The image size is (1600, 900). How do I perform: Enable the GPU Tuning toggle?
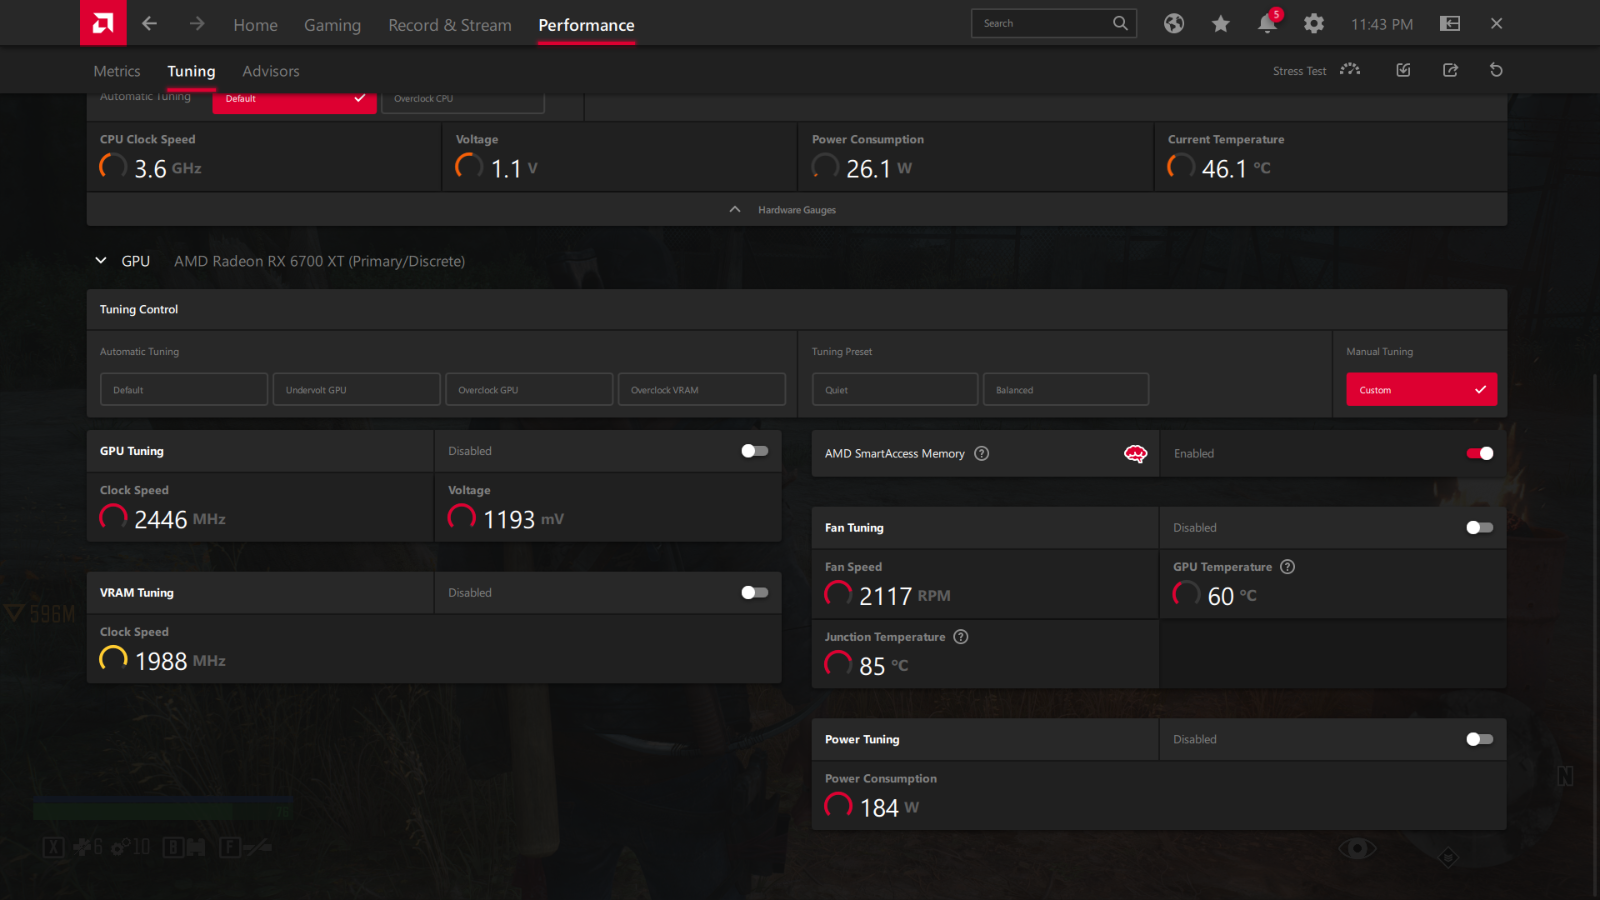(x=755, y=451)
